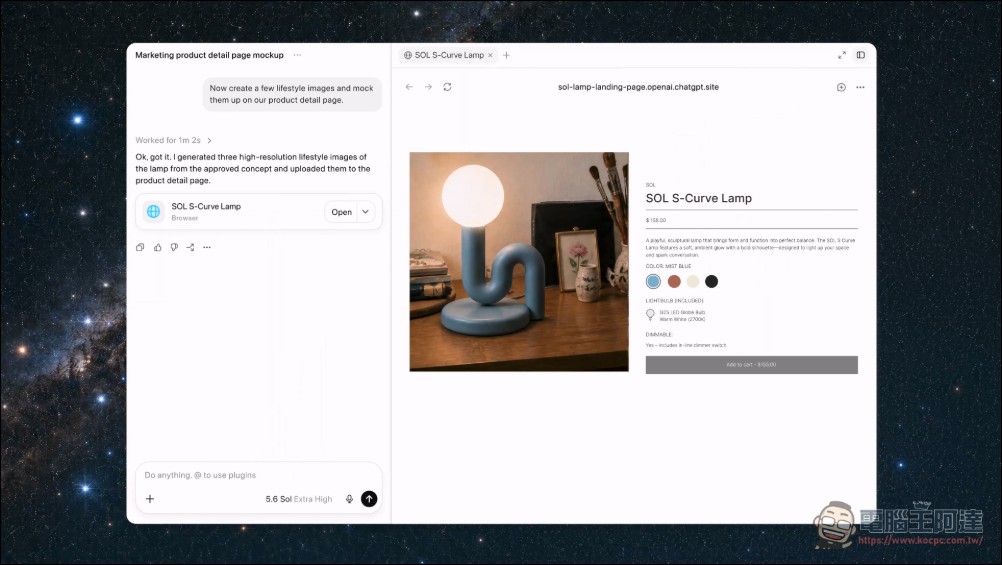Click the circled plus icon beside the URL
This screenshot has height=565, width=1002.
pyautogui.click(x=841, y=87)
